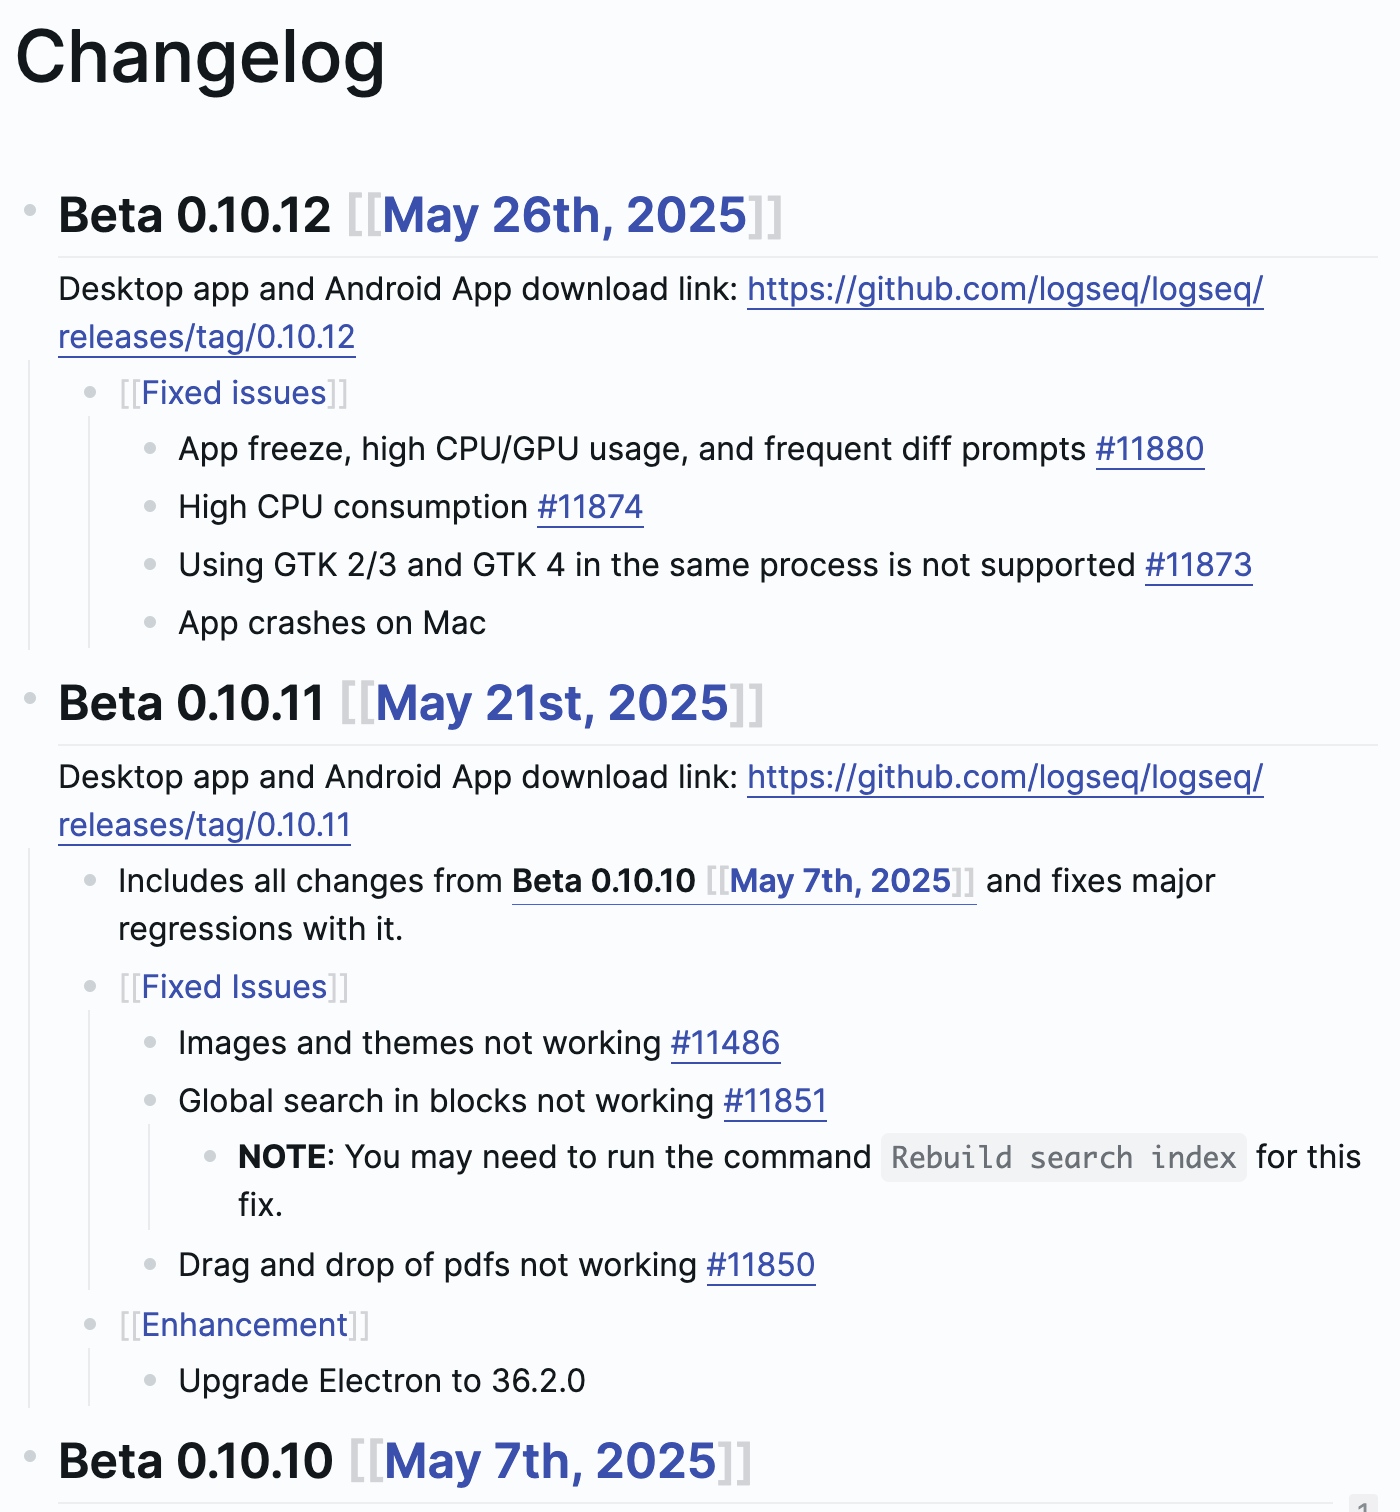The image size is (1400, 1512).
Task: Click the bullet beside Beta 0.10.10 heading
Action: [x=30, y=1456]
